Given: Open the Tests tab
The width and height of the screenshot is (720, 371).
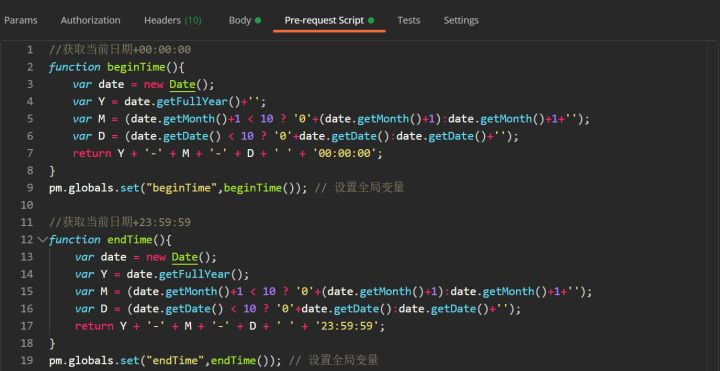Looking at the screenshot, I should coord(409,20).
